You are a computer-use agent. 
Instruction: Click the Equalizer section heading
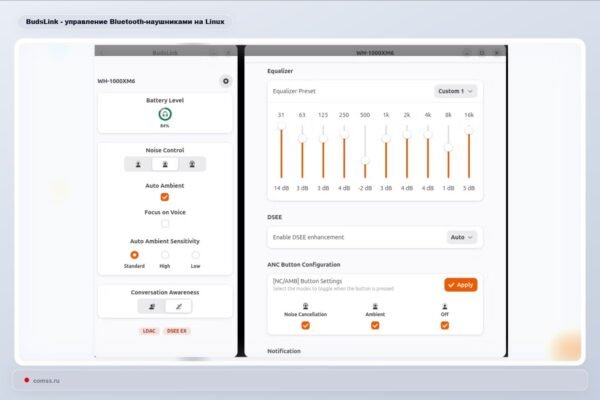(280, 71)
